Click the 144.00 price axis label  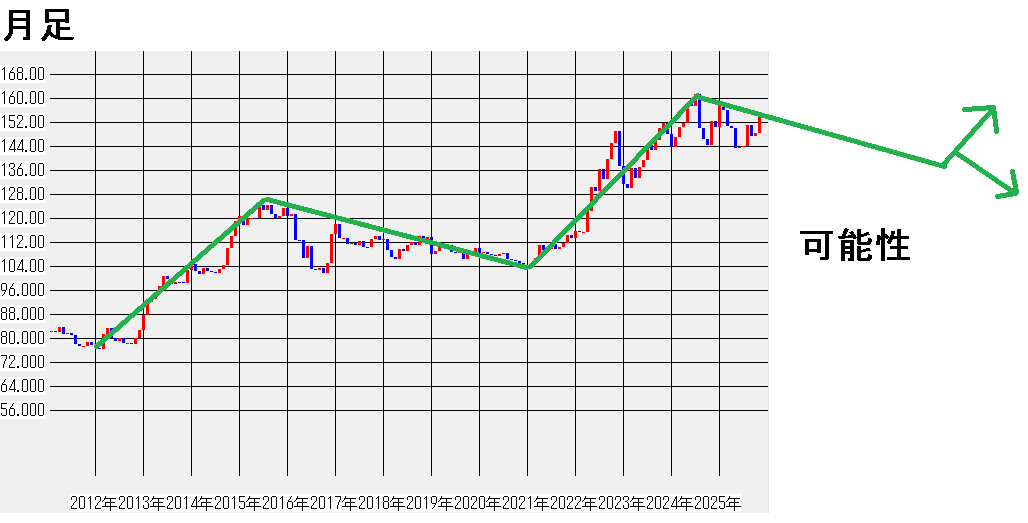(24, 146)
